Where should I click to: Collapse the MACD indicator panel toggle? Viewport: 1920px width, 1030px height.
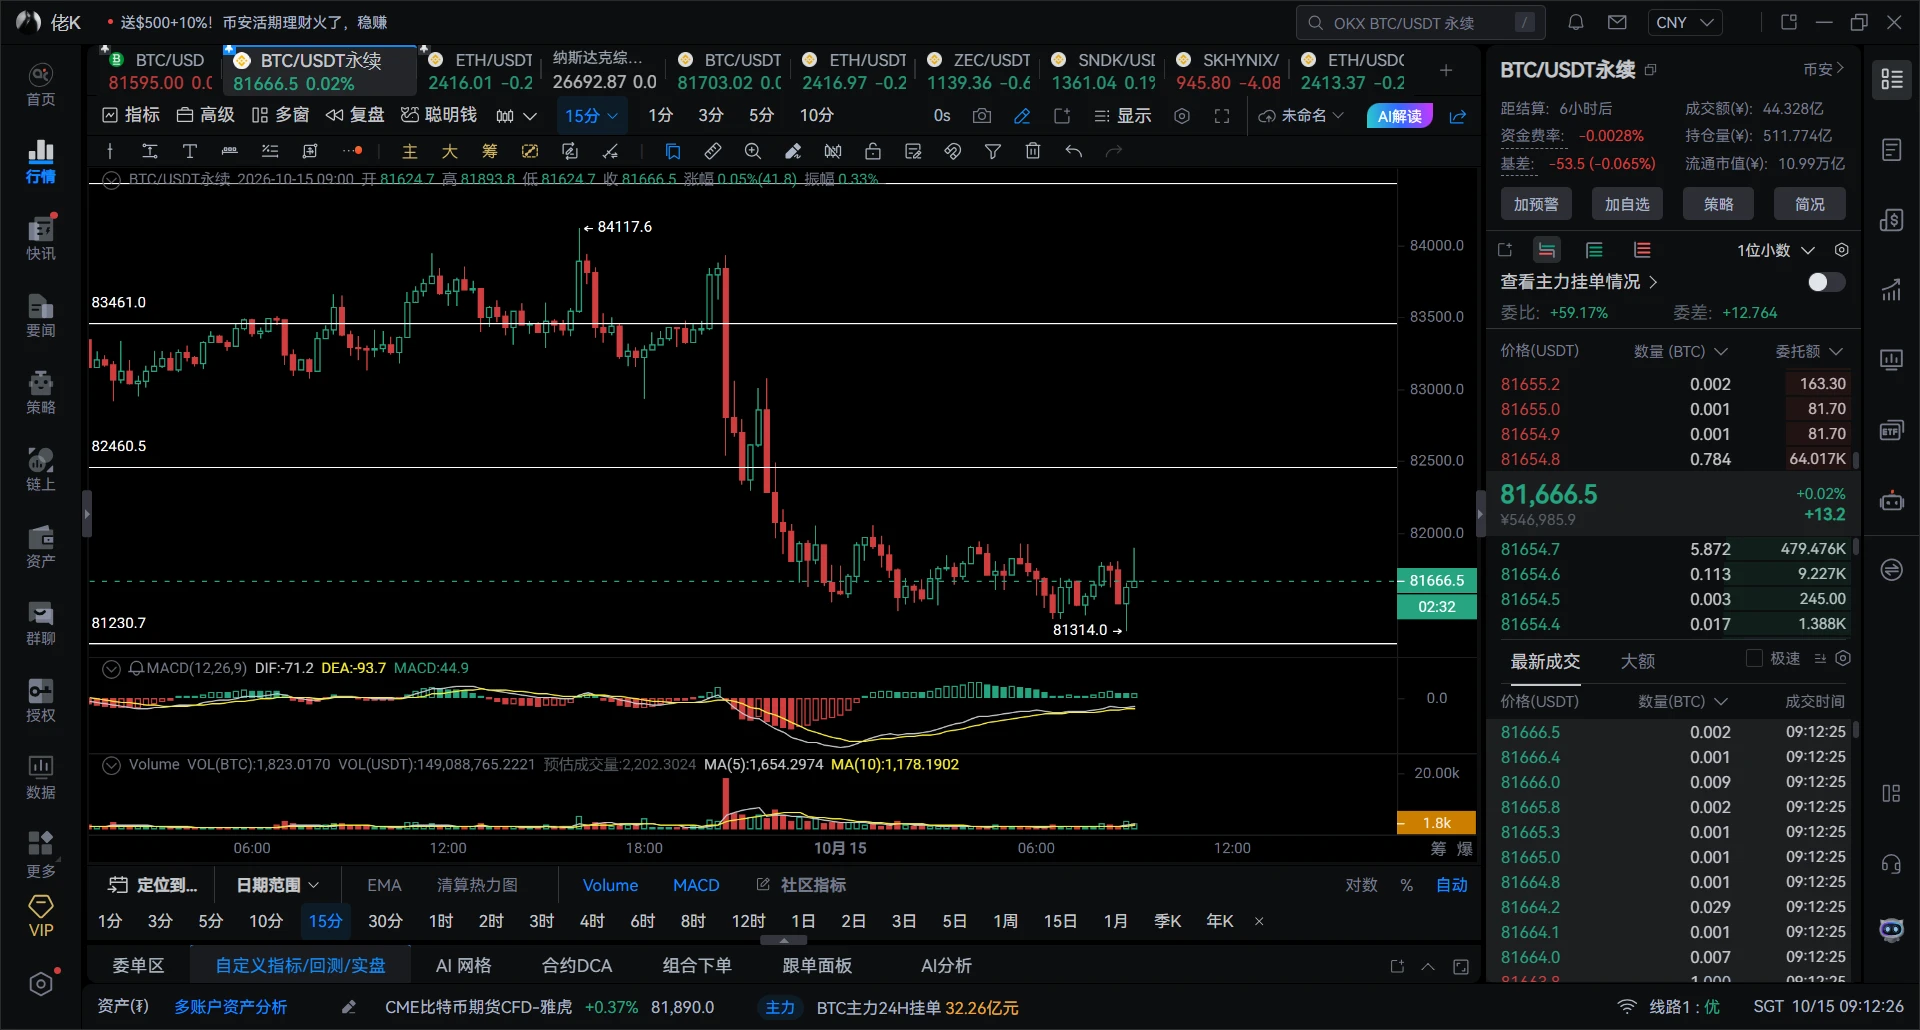tap(111, 668)
